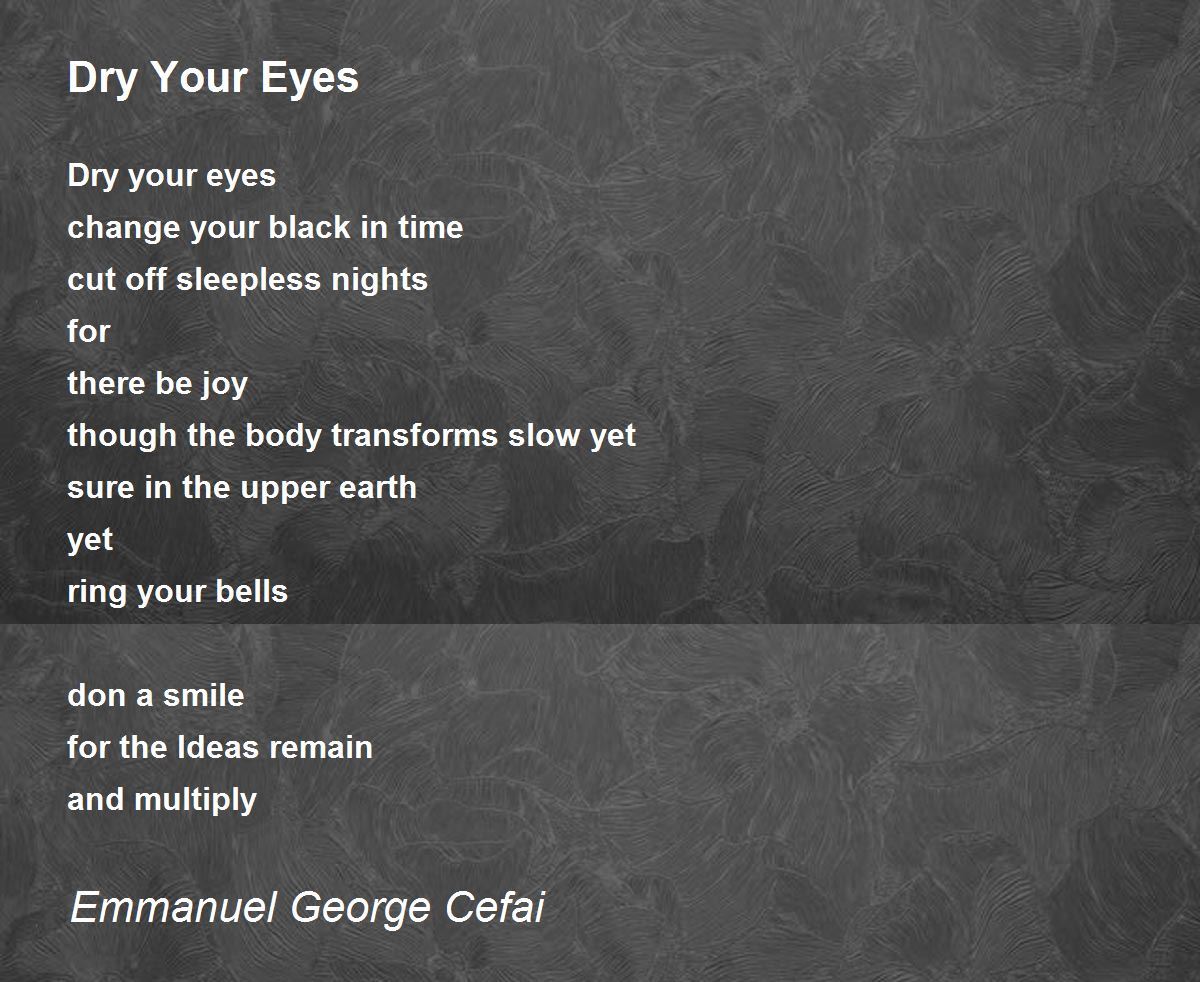Click the first line "Dry your eyes"

pos(171,177)
